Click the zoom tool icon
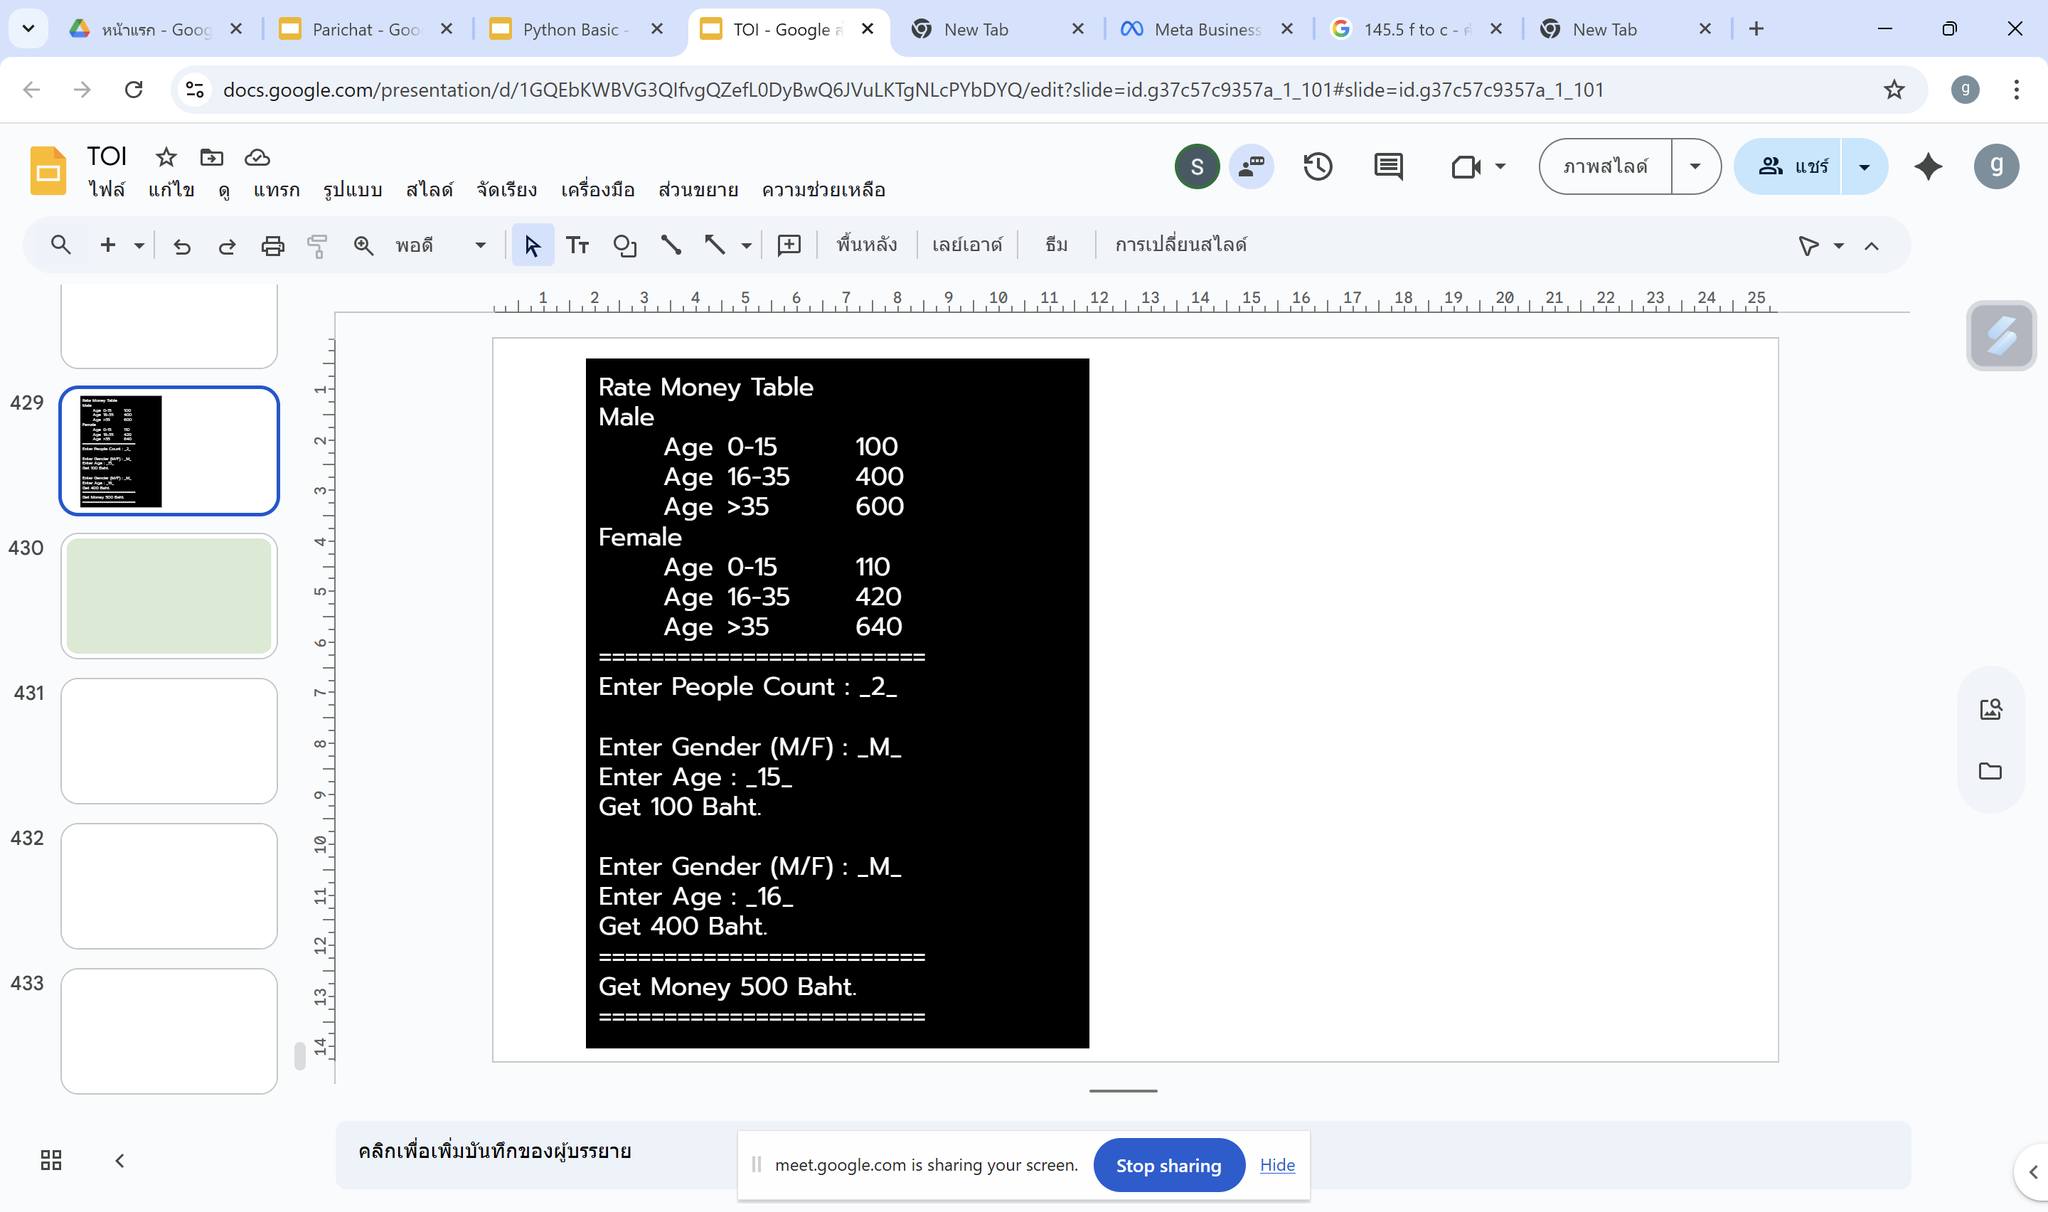The image size is (2048, 1212). click(x=364, y=246)
